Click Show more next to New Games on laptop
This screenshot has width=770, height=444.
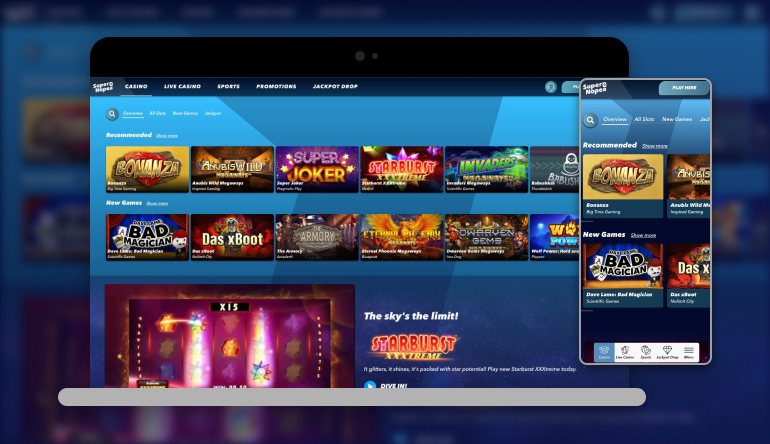point(157,203)
